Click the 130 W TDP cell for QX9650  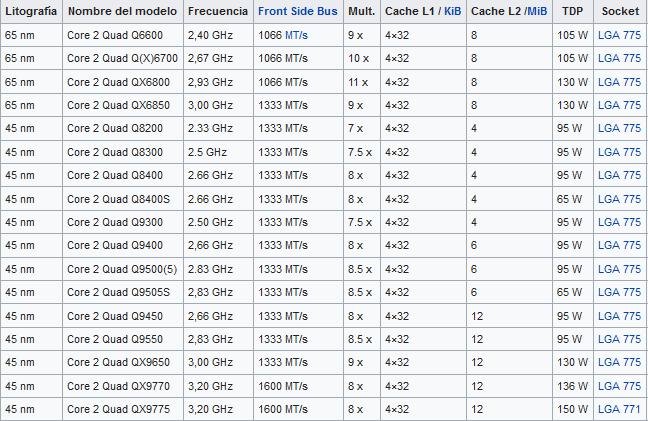pyautogui.click(x=573, y=362)
